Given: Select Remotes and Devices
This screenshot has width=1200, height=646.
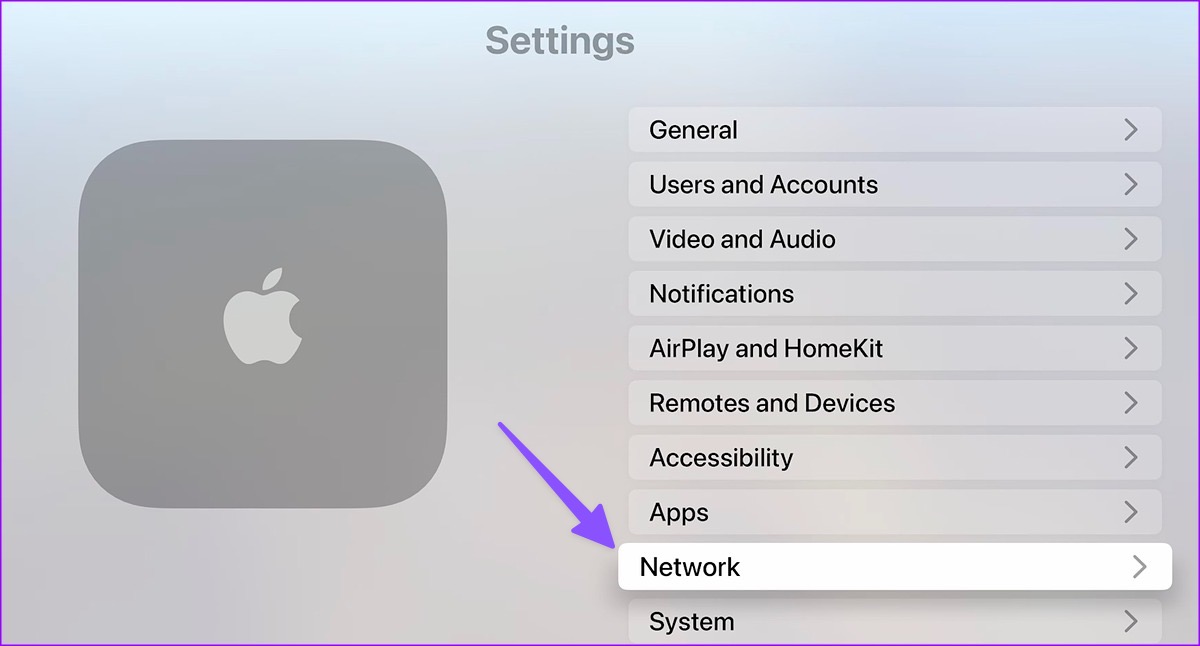Looking at the screenshot, I should [895, 403].
